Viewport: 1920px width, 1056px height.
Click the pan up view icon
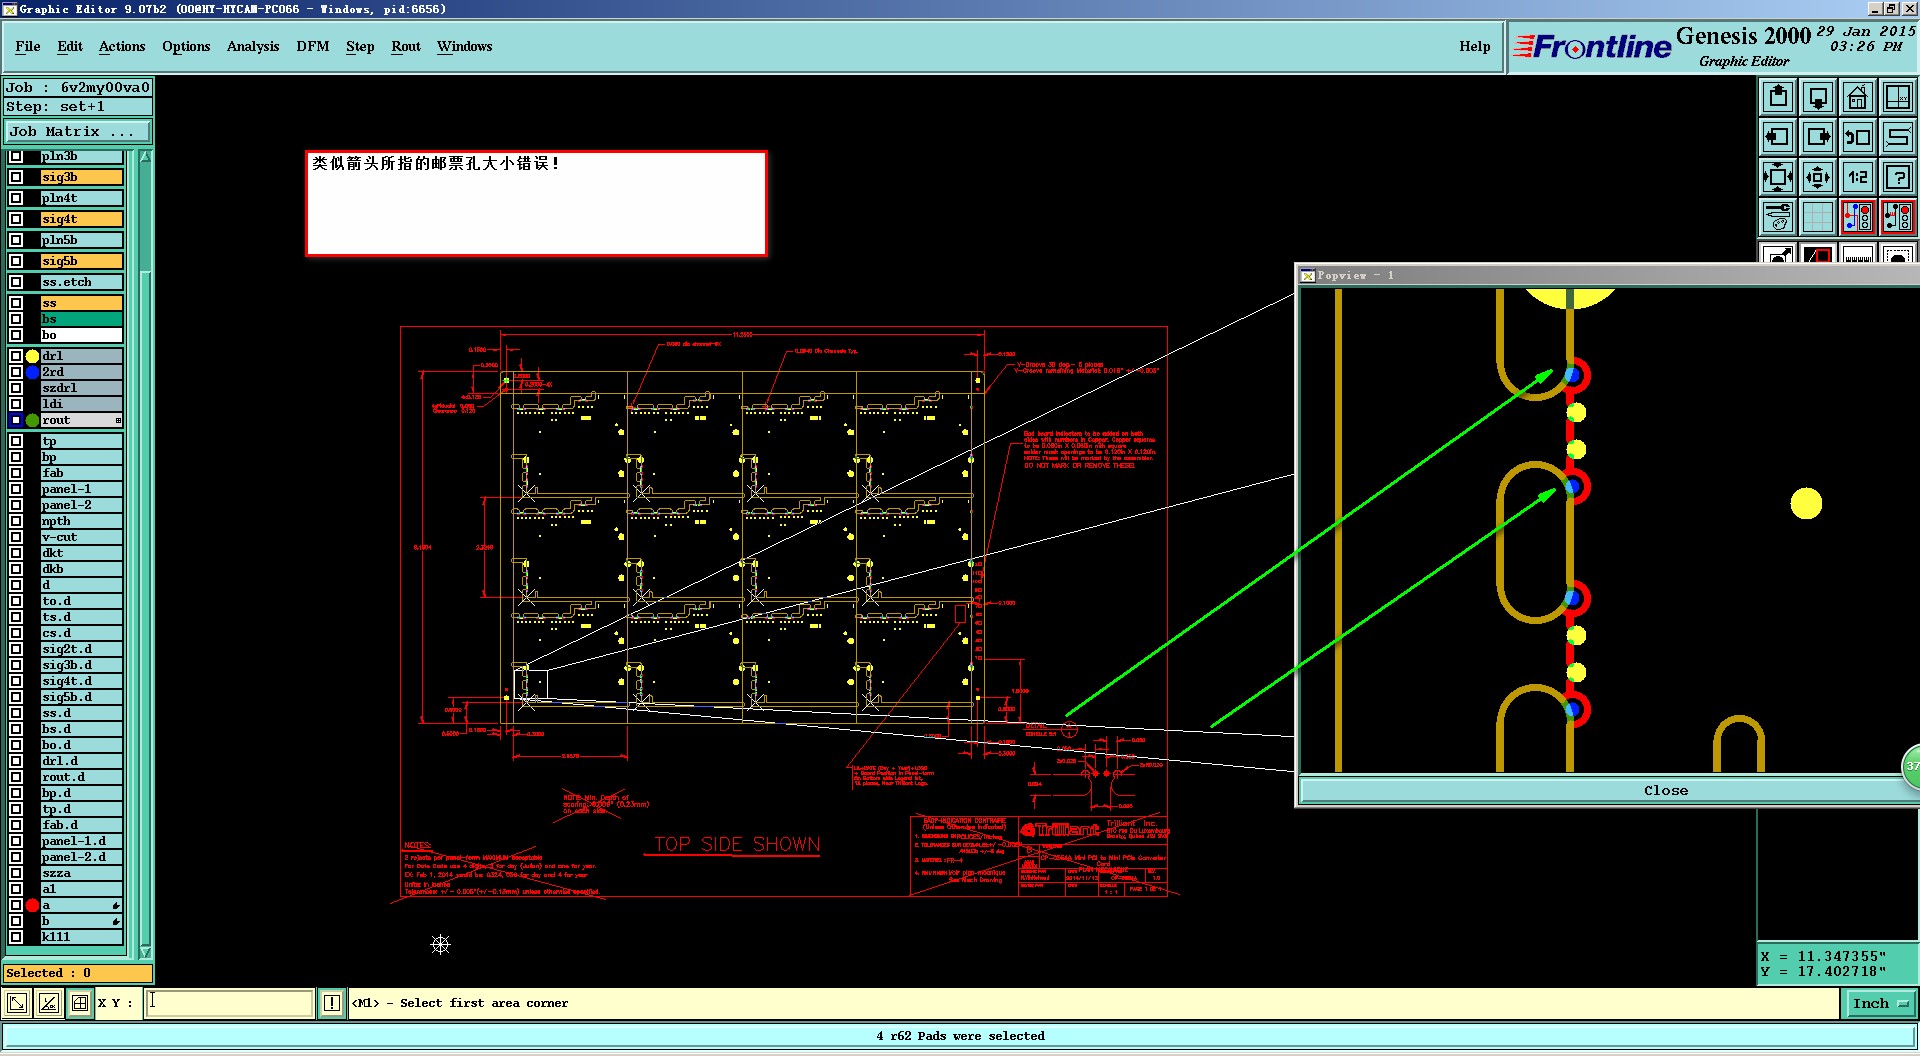tap(1778, 97)
